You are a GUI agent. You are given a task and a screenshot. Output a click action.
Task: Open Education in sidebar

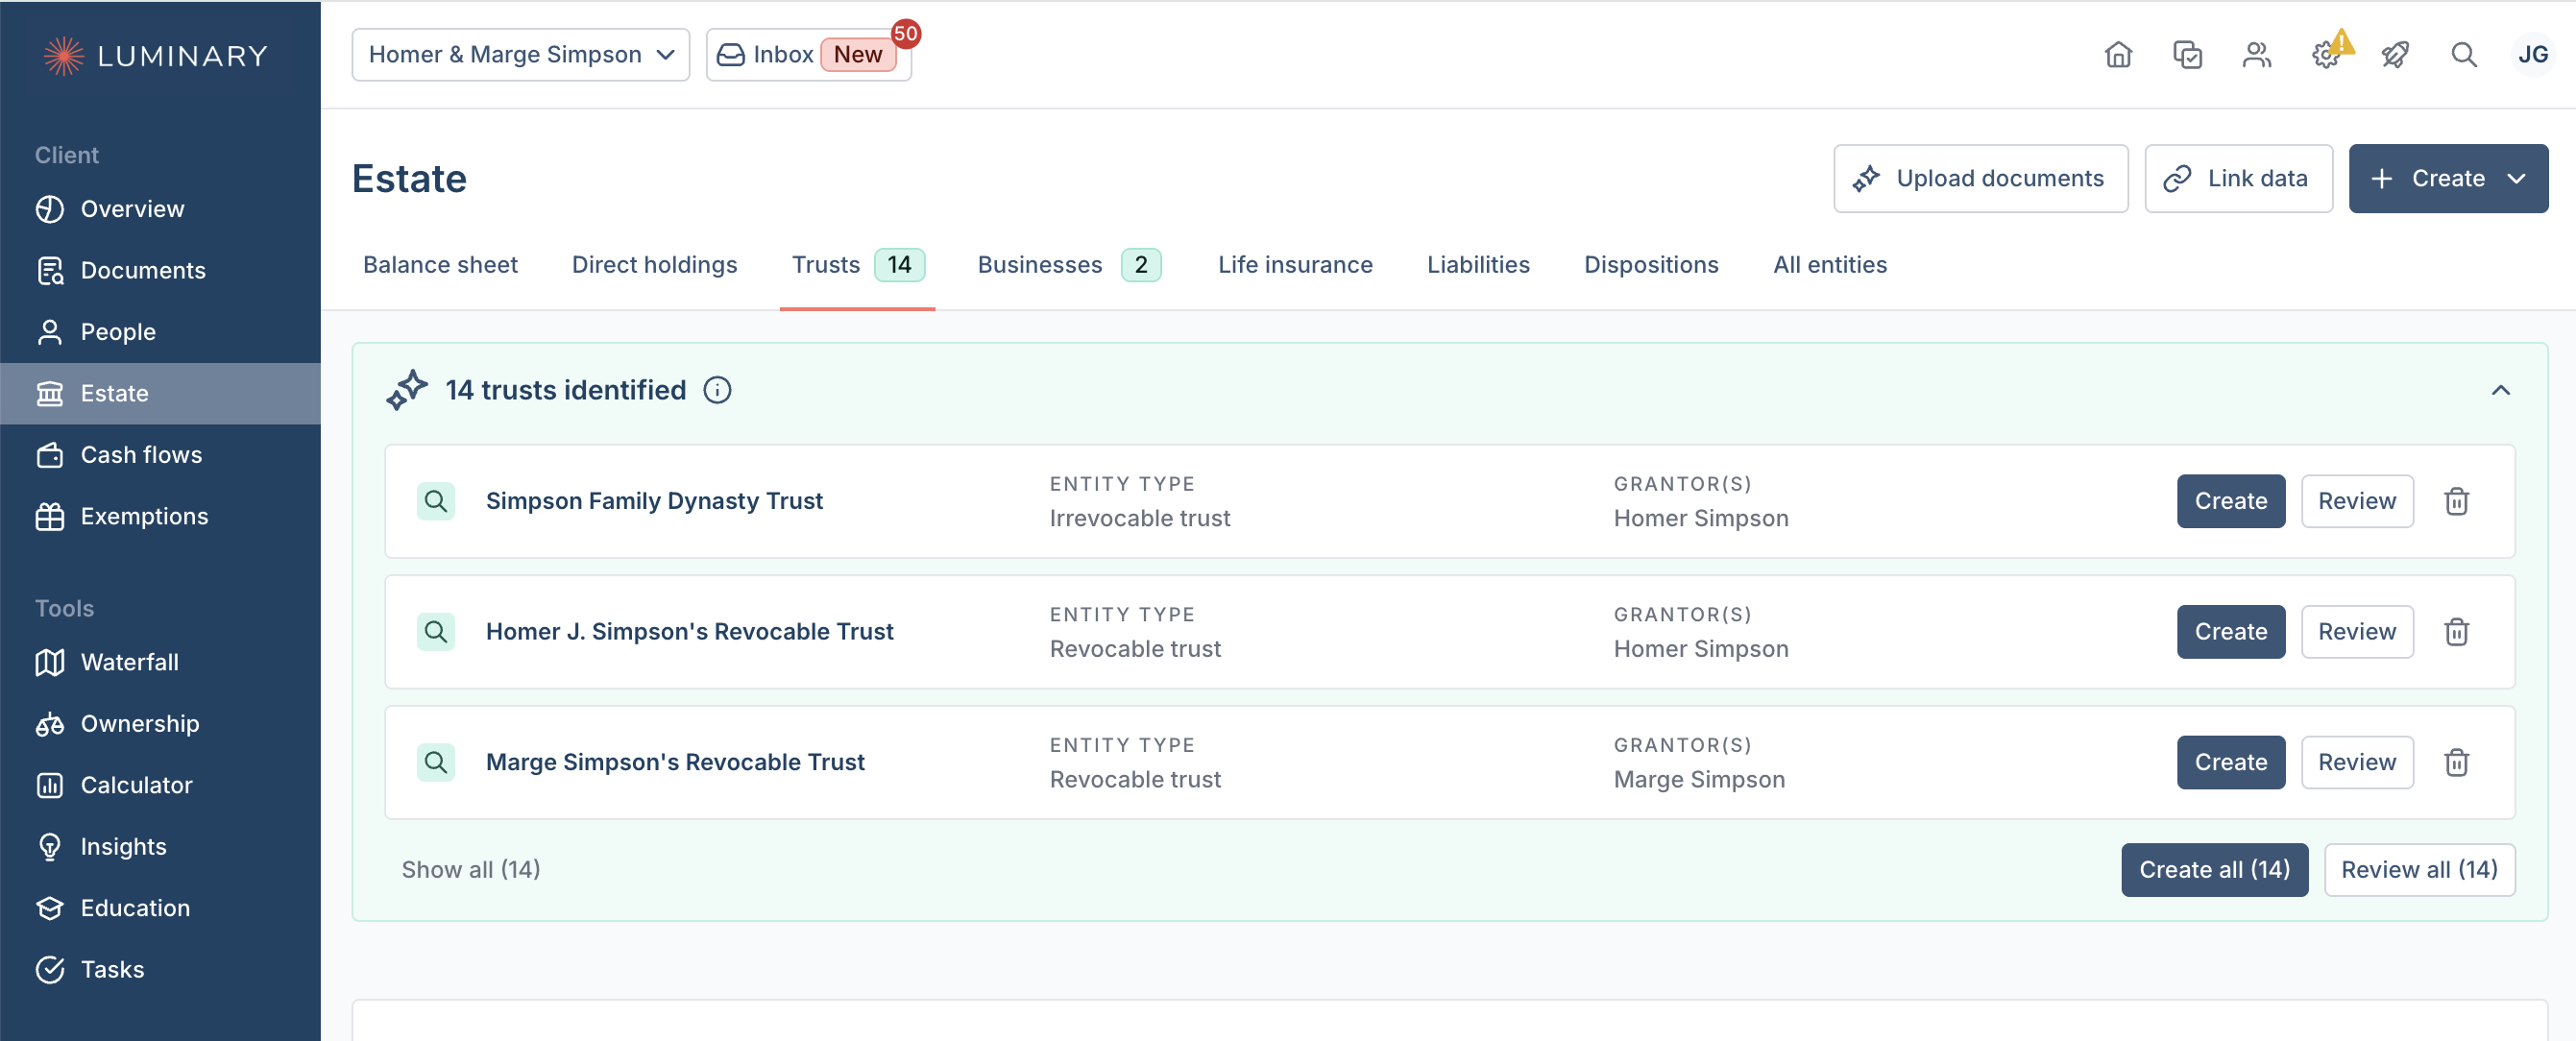click(x=160, y=908)
